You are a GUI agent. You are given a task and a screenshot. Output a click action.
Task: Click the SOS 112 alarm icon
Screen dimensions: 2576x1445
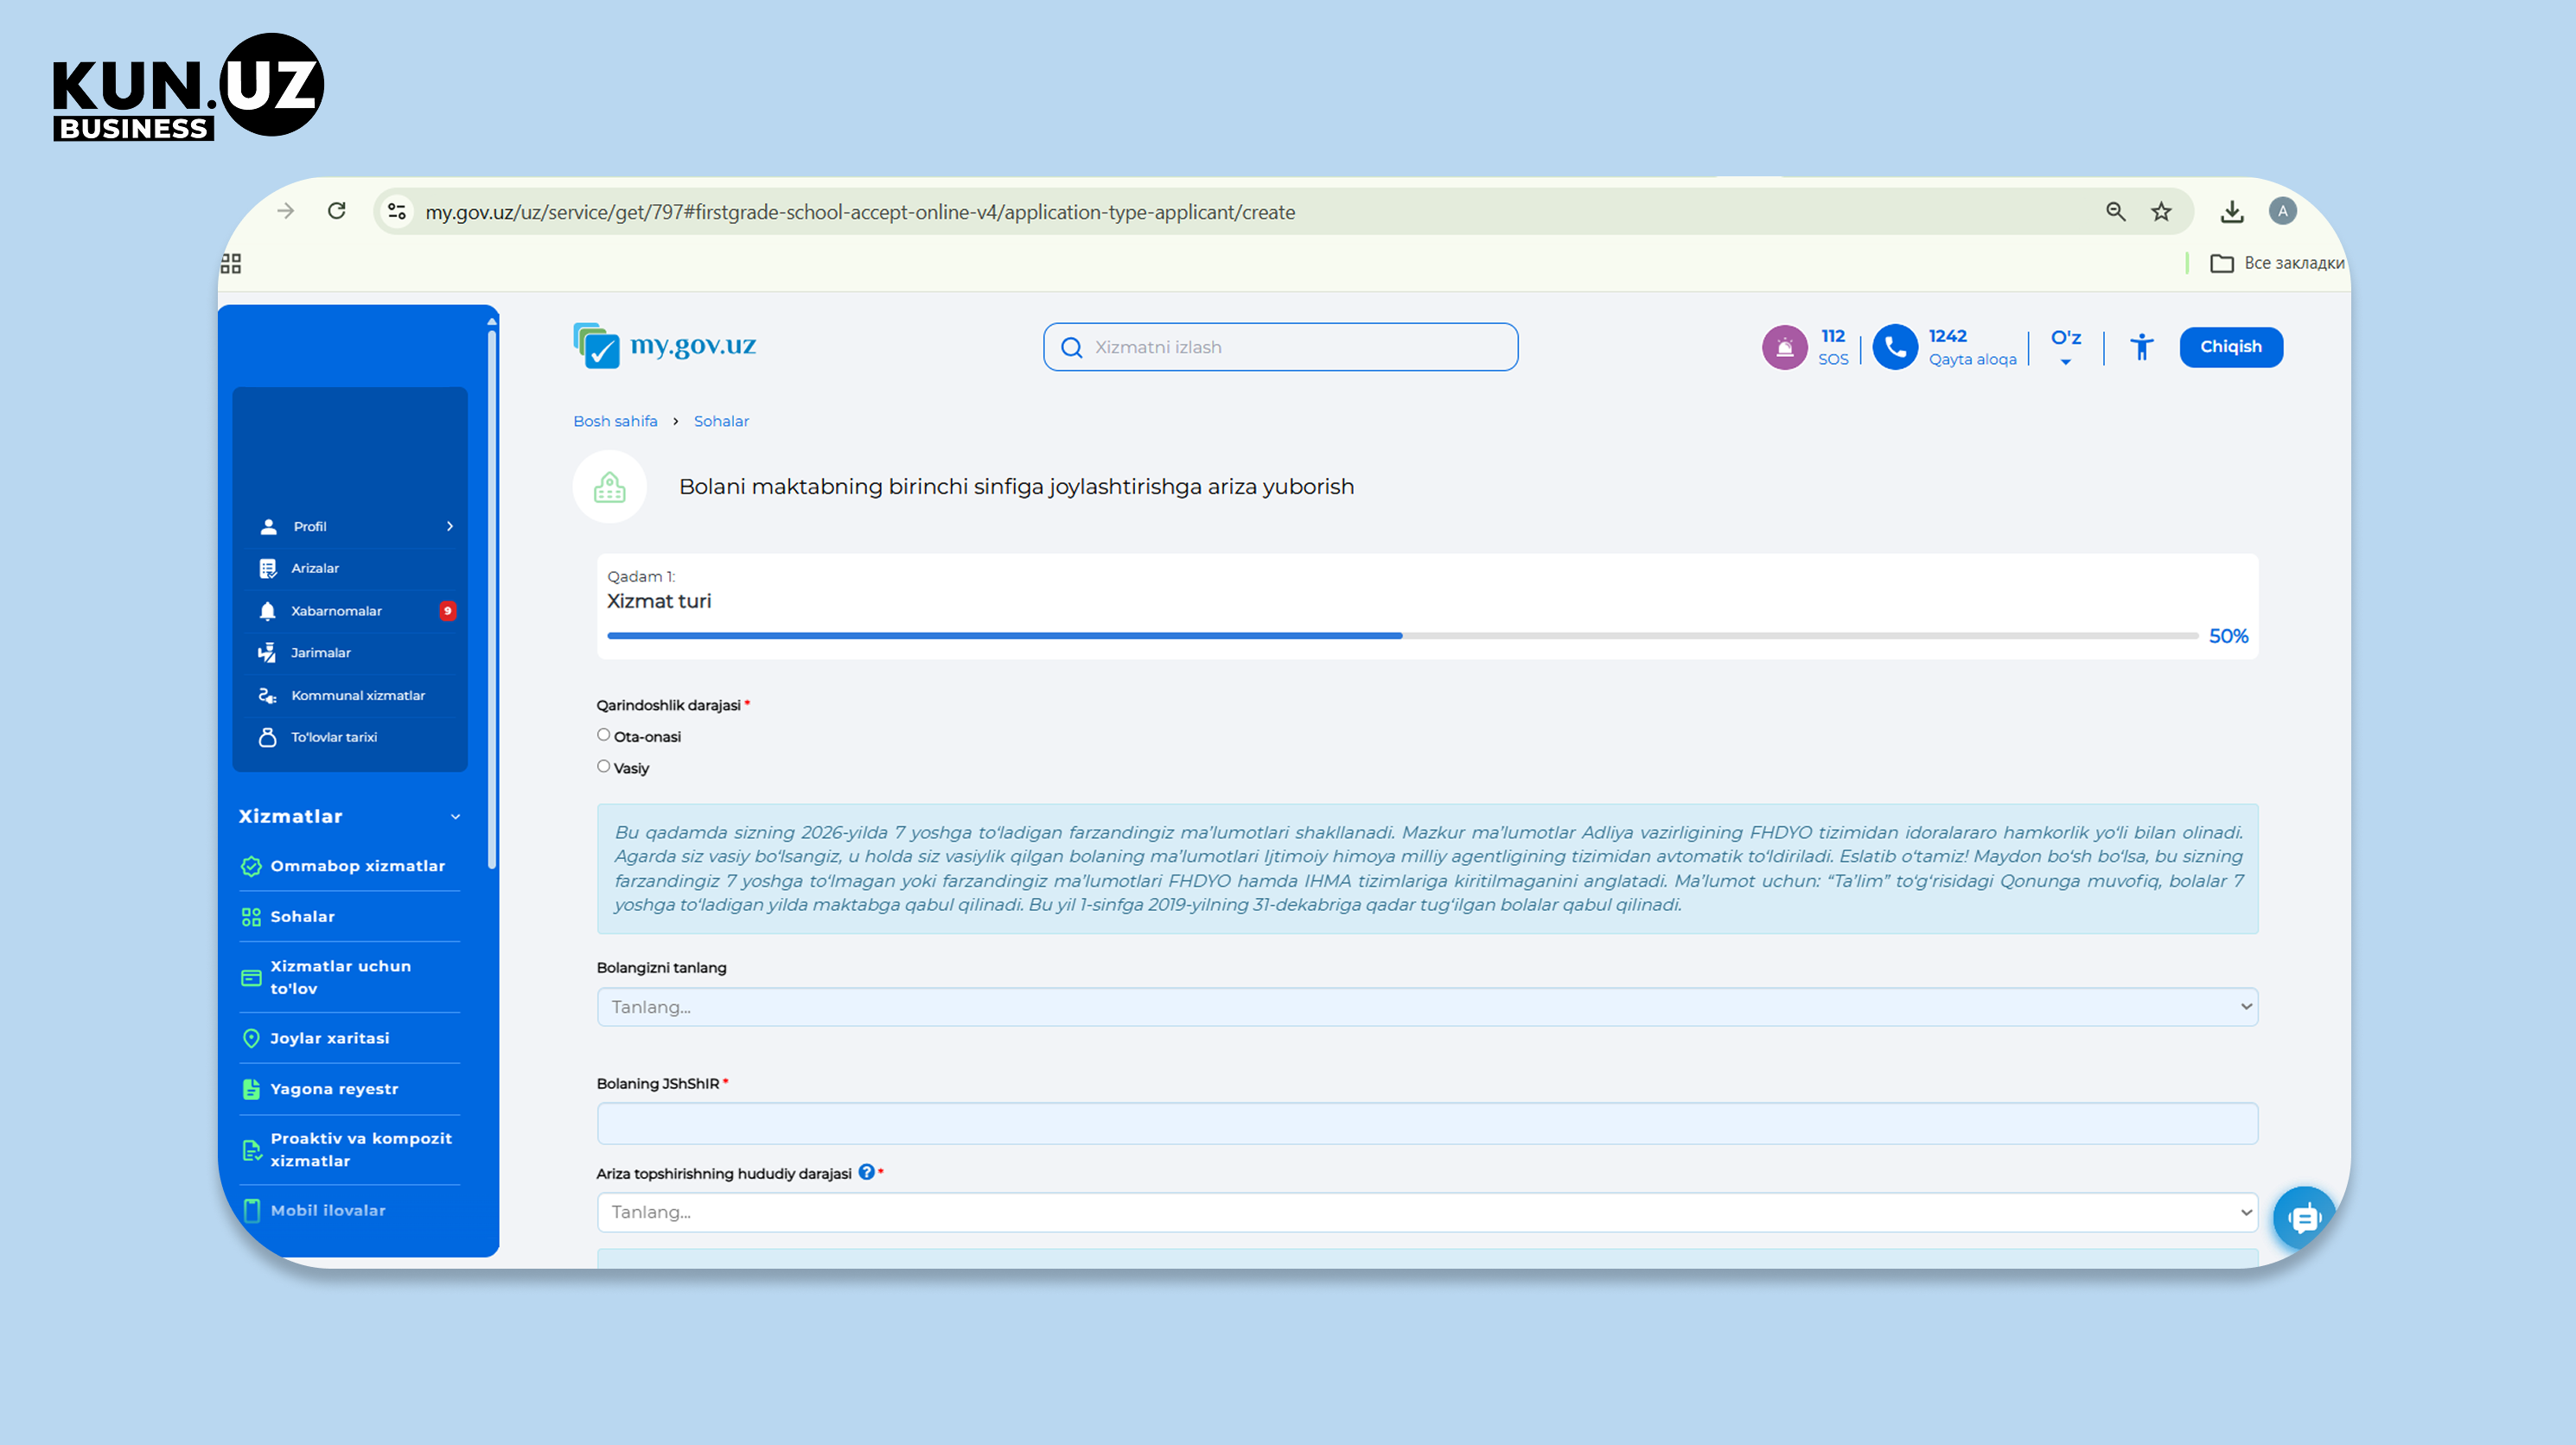click(1784, 347)
